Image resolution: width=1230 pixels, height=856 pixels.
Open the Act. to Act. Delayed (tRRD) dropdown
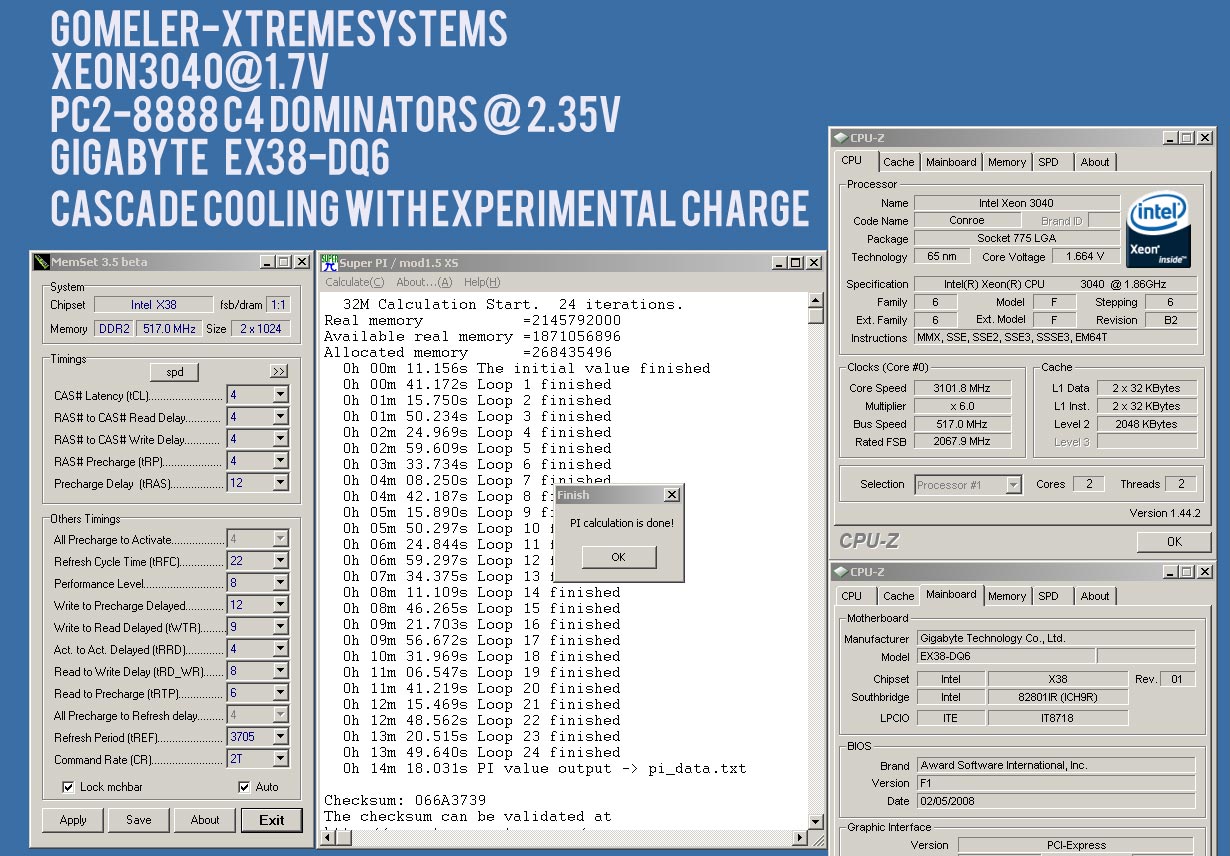[280, 649]
